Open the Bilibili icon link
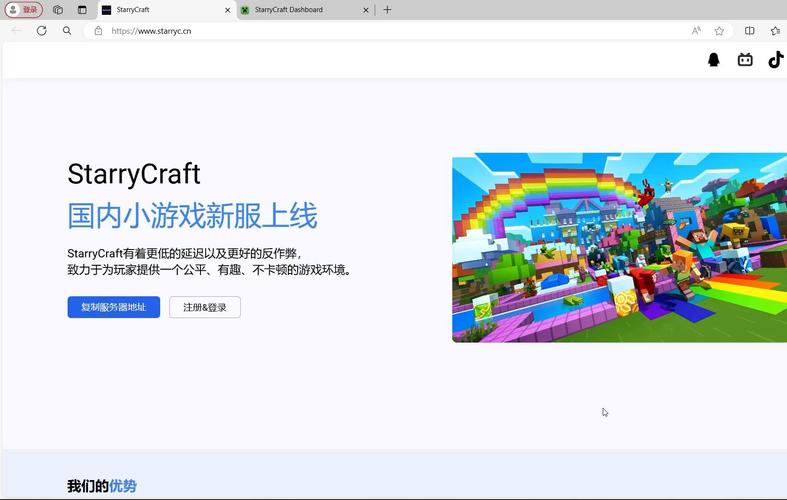This screenshot has width=787, height=500. click(745, 60)
